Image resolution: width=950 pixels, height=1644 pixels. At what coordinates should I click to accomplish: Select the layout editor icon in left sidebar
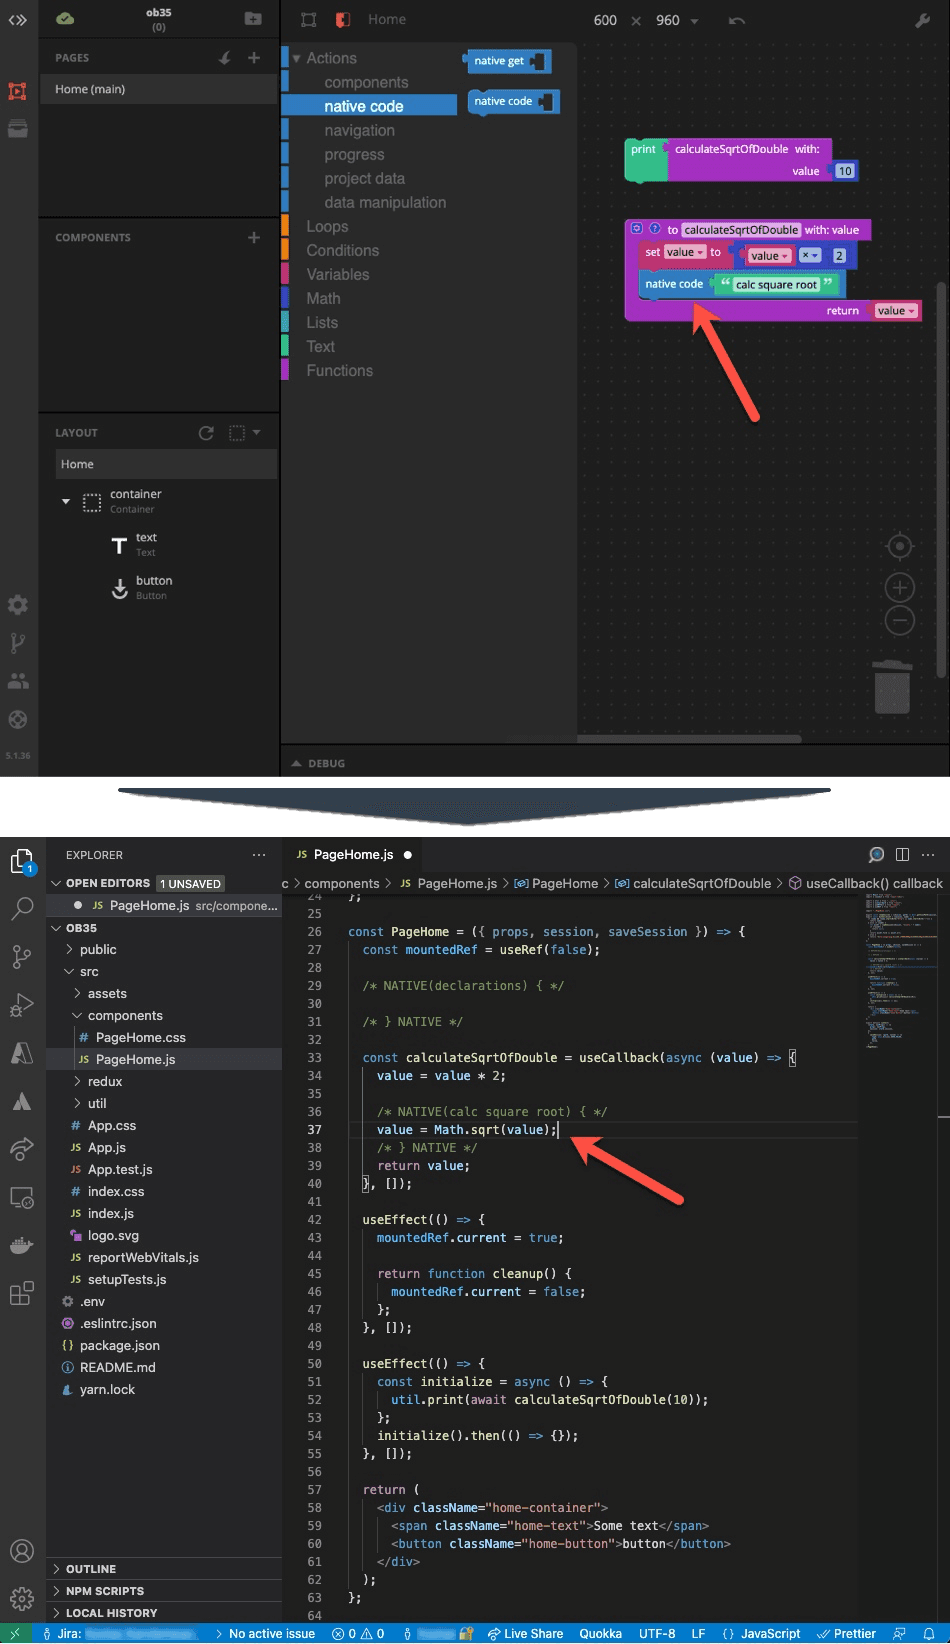click(18, 91)
